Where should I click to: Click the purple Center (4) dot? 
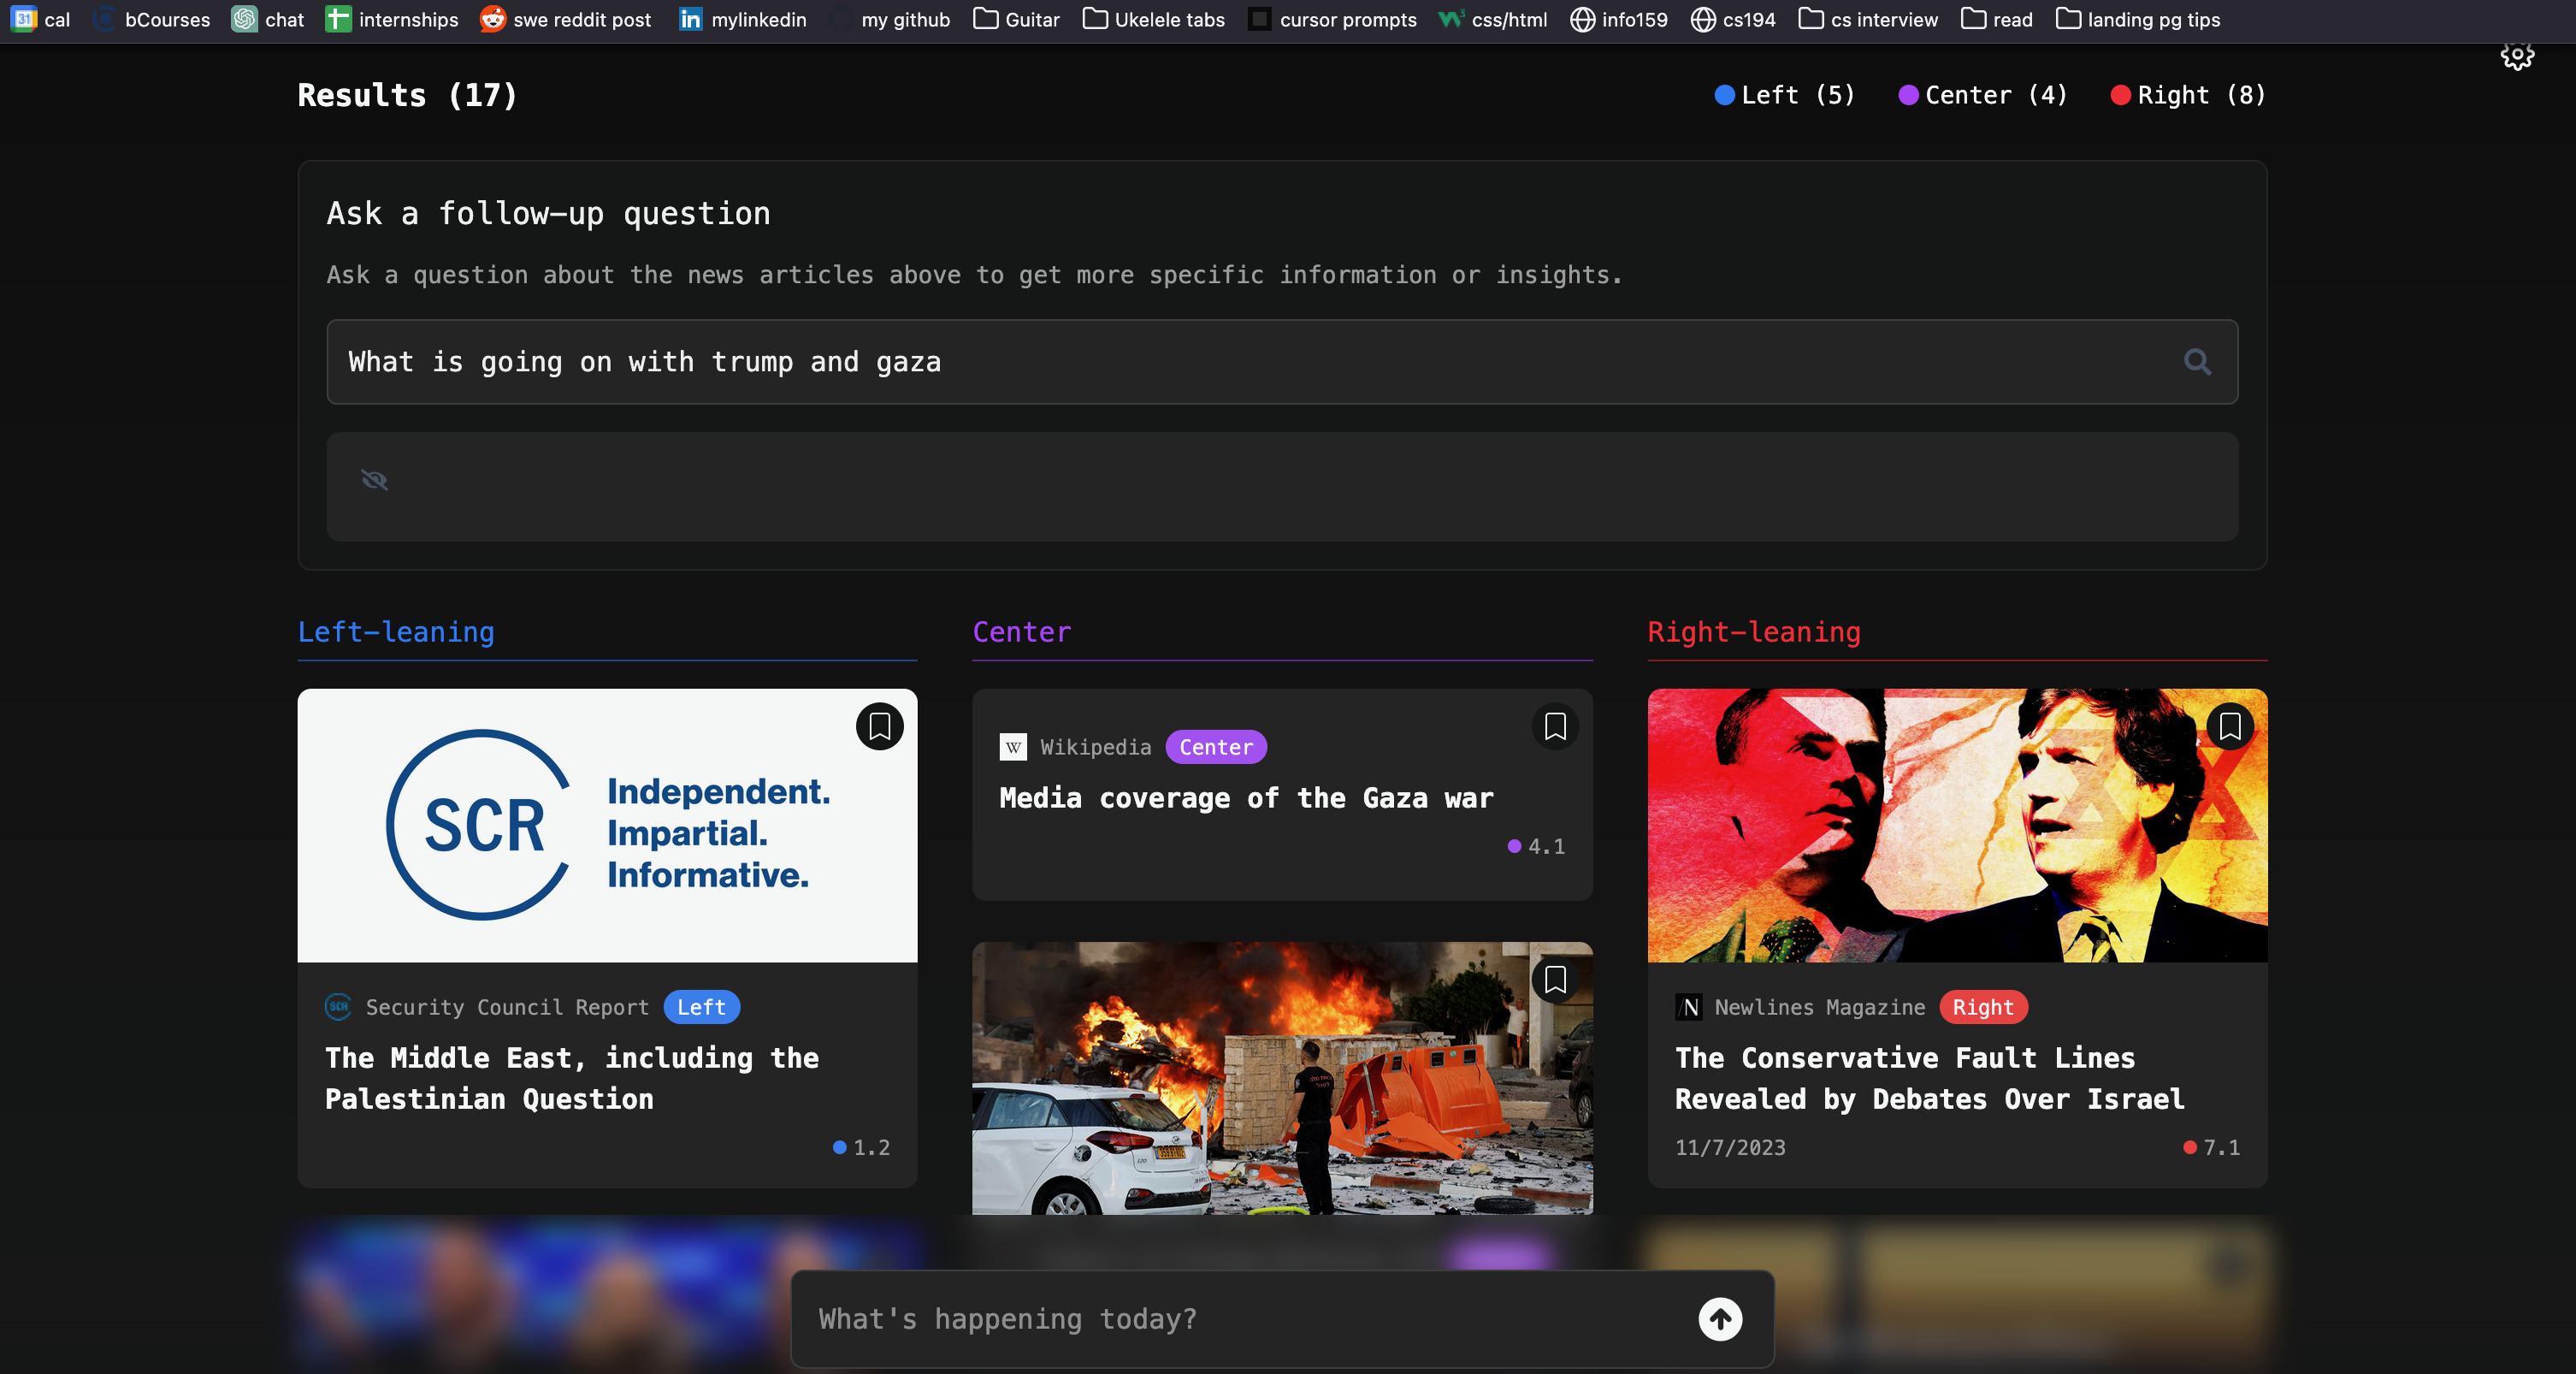1907,95
